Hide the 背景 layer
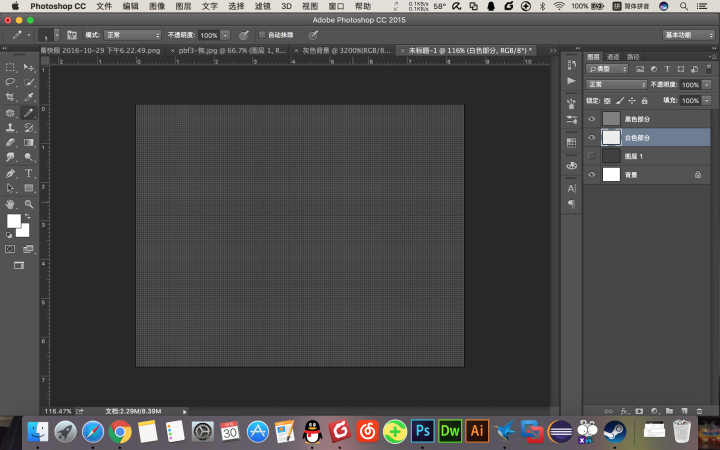The height and width of the screenshot is (450, 720). point(591,174)
